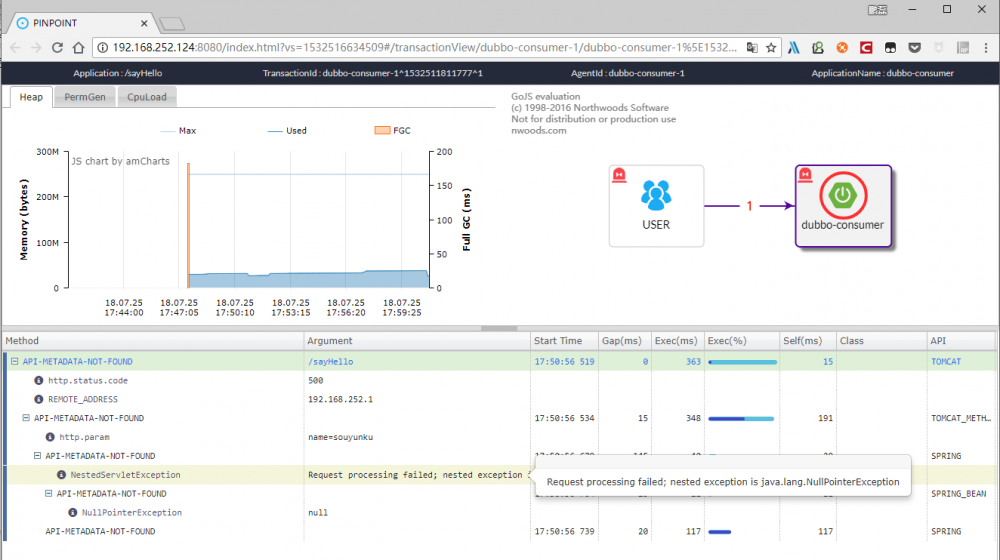Go to the browser home page
This screenshot has width=1000, height=560.
(x=78, y=47)
